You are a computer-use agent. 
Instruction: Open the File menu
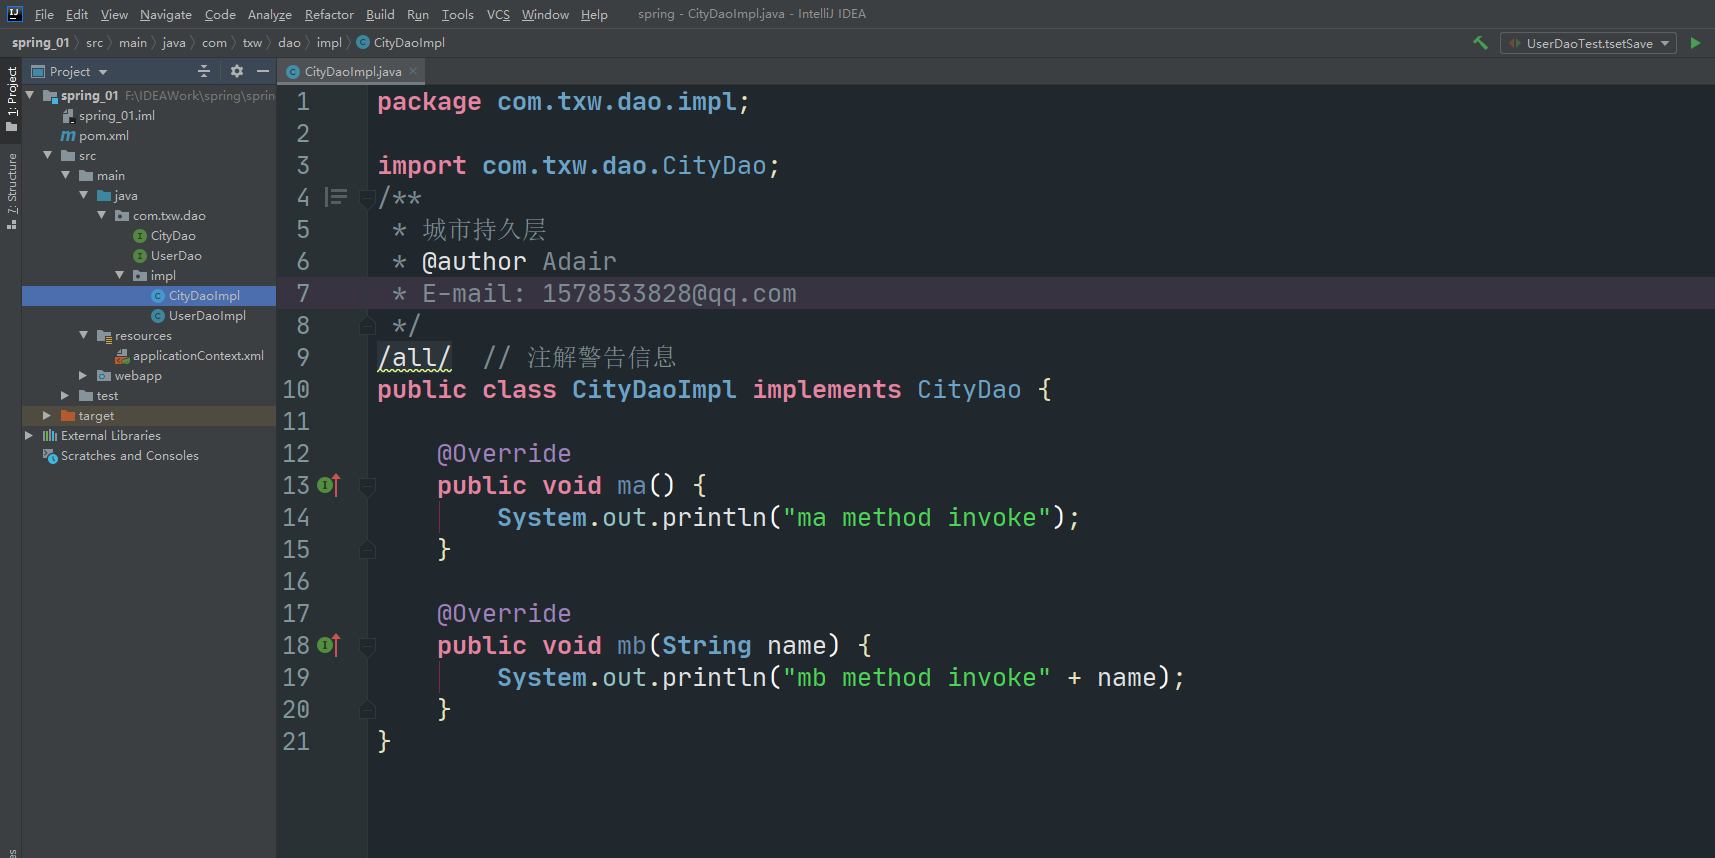click(x=44, y=14)
